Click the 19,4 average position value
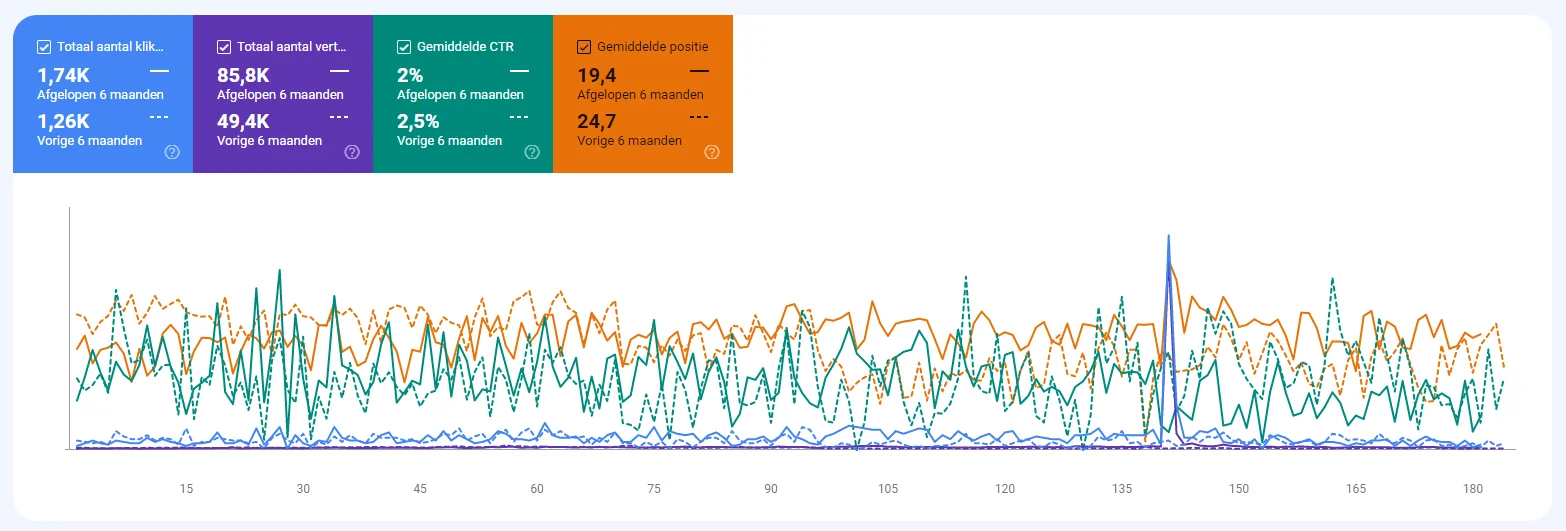1566x531 pixels. pyautogui.click(x=597, y=75)
